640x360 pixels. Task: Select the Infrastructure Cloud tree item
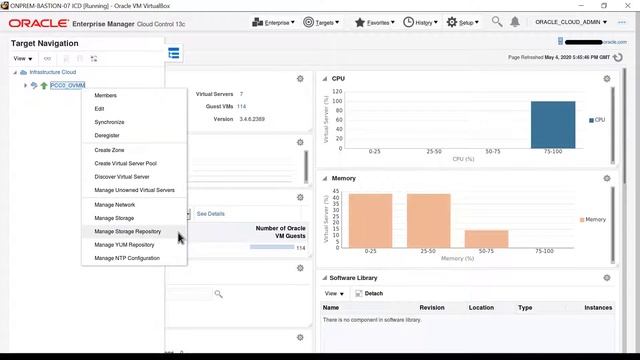click(53, 72)
